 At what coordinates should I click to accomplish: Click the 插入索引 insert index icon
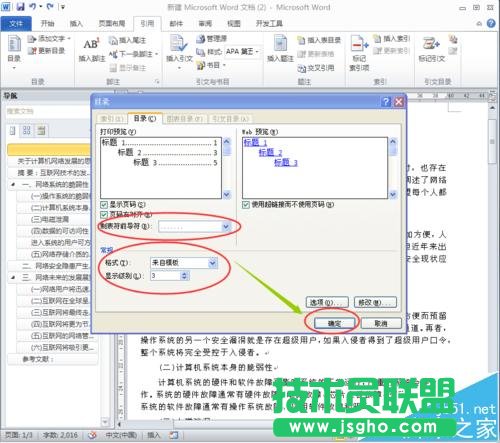click(x=377, y=39)
